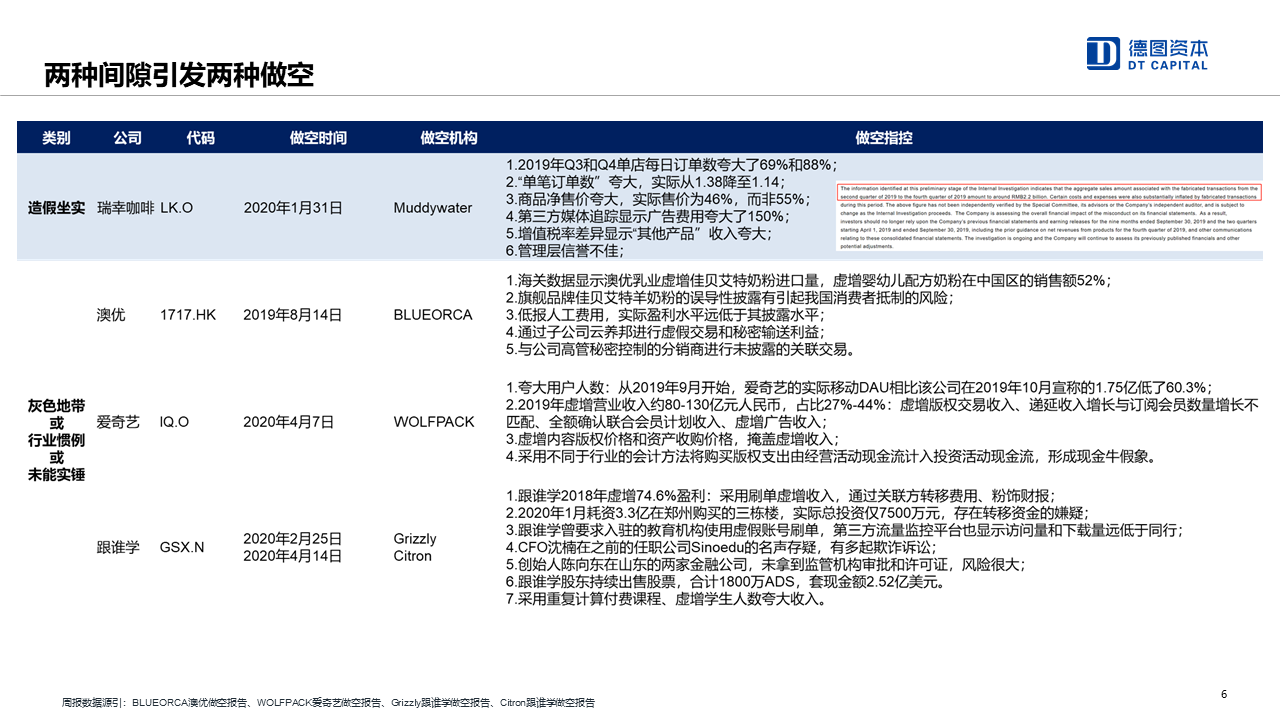1280x720 pixels.
Task: Select the 造假坐实 category cell
Action: pyautogui.click(x=56, y=208)
